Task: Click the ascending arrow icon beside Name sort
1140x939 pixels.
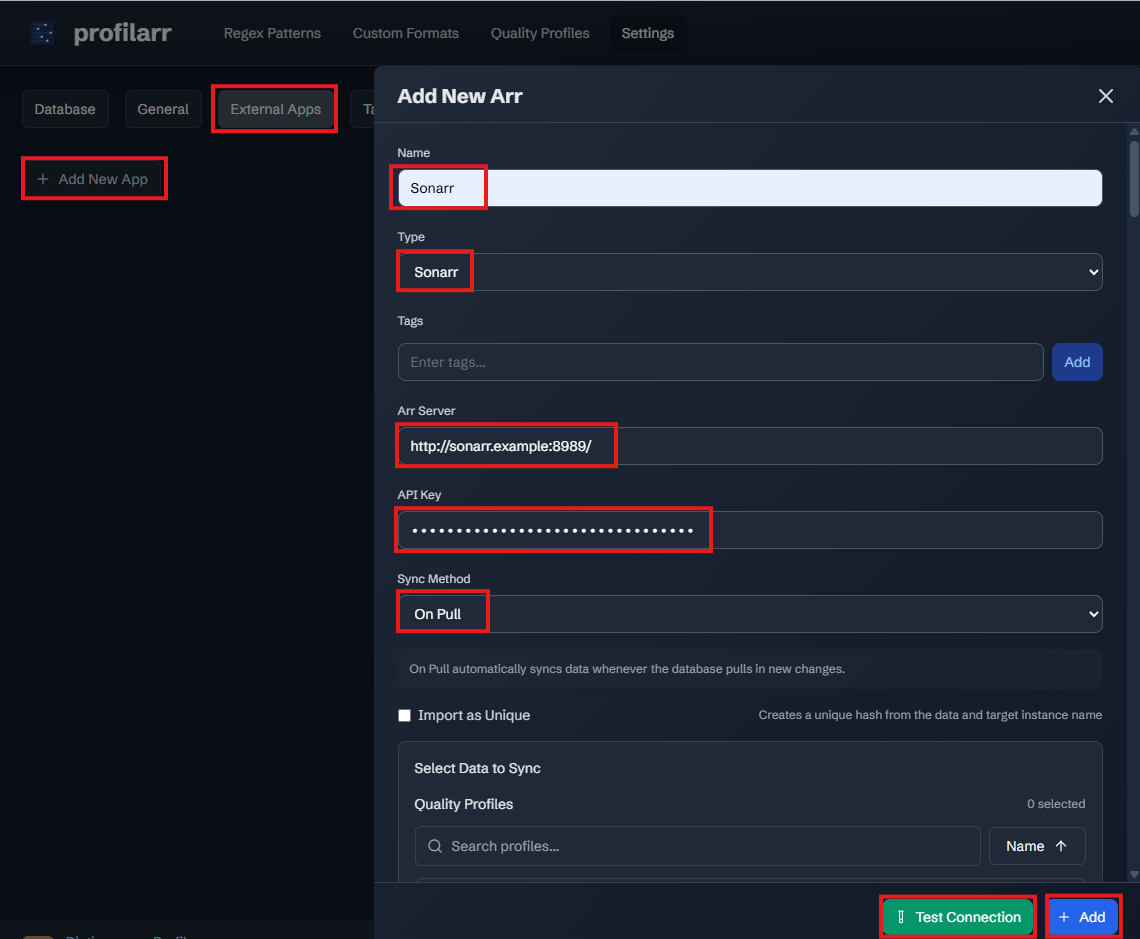Action: tap(1061, 846)
